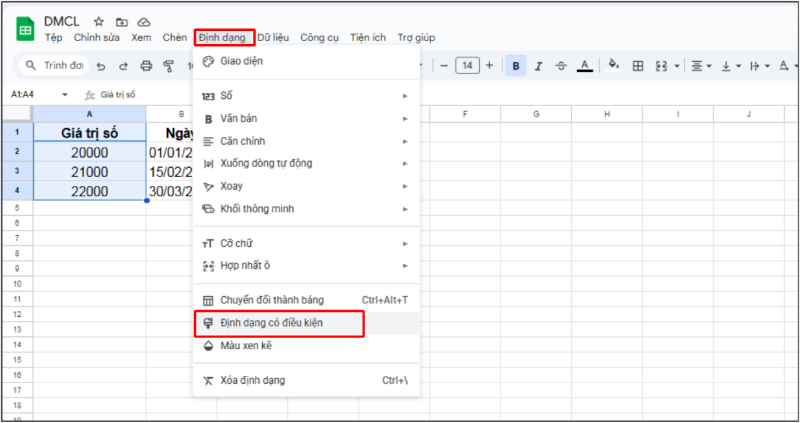Screen dimensions: 800x423
Task: Open text wrapping dropdown
Action: [760, 66]
